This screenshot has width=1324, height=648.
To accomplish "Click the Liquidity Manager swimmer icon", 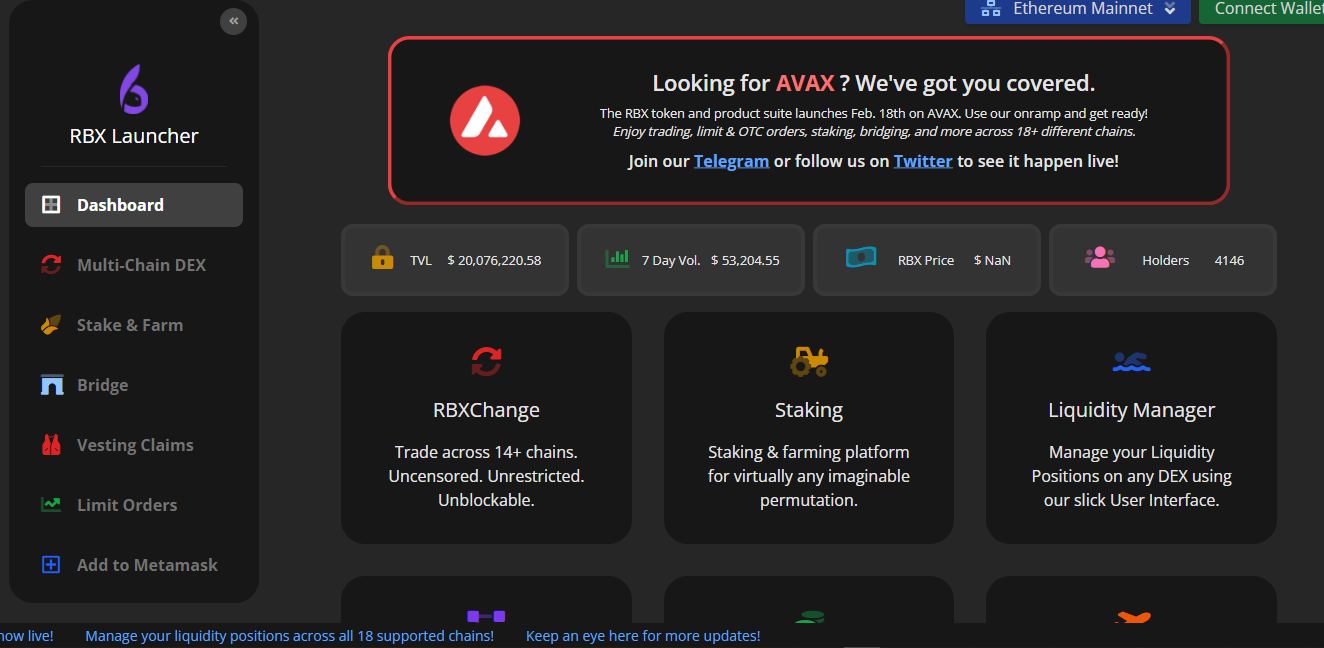I will (1131, 361).
